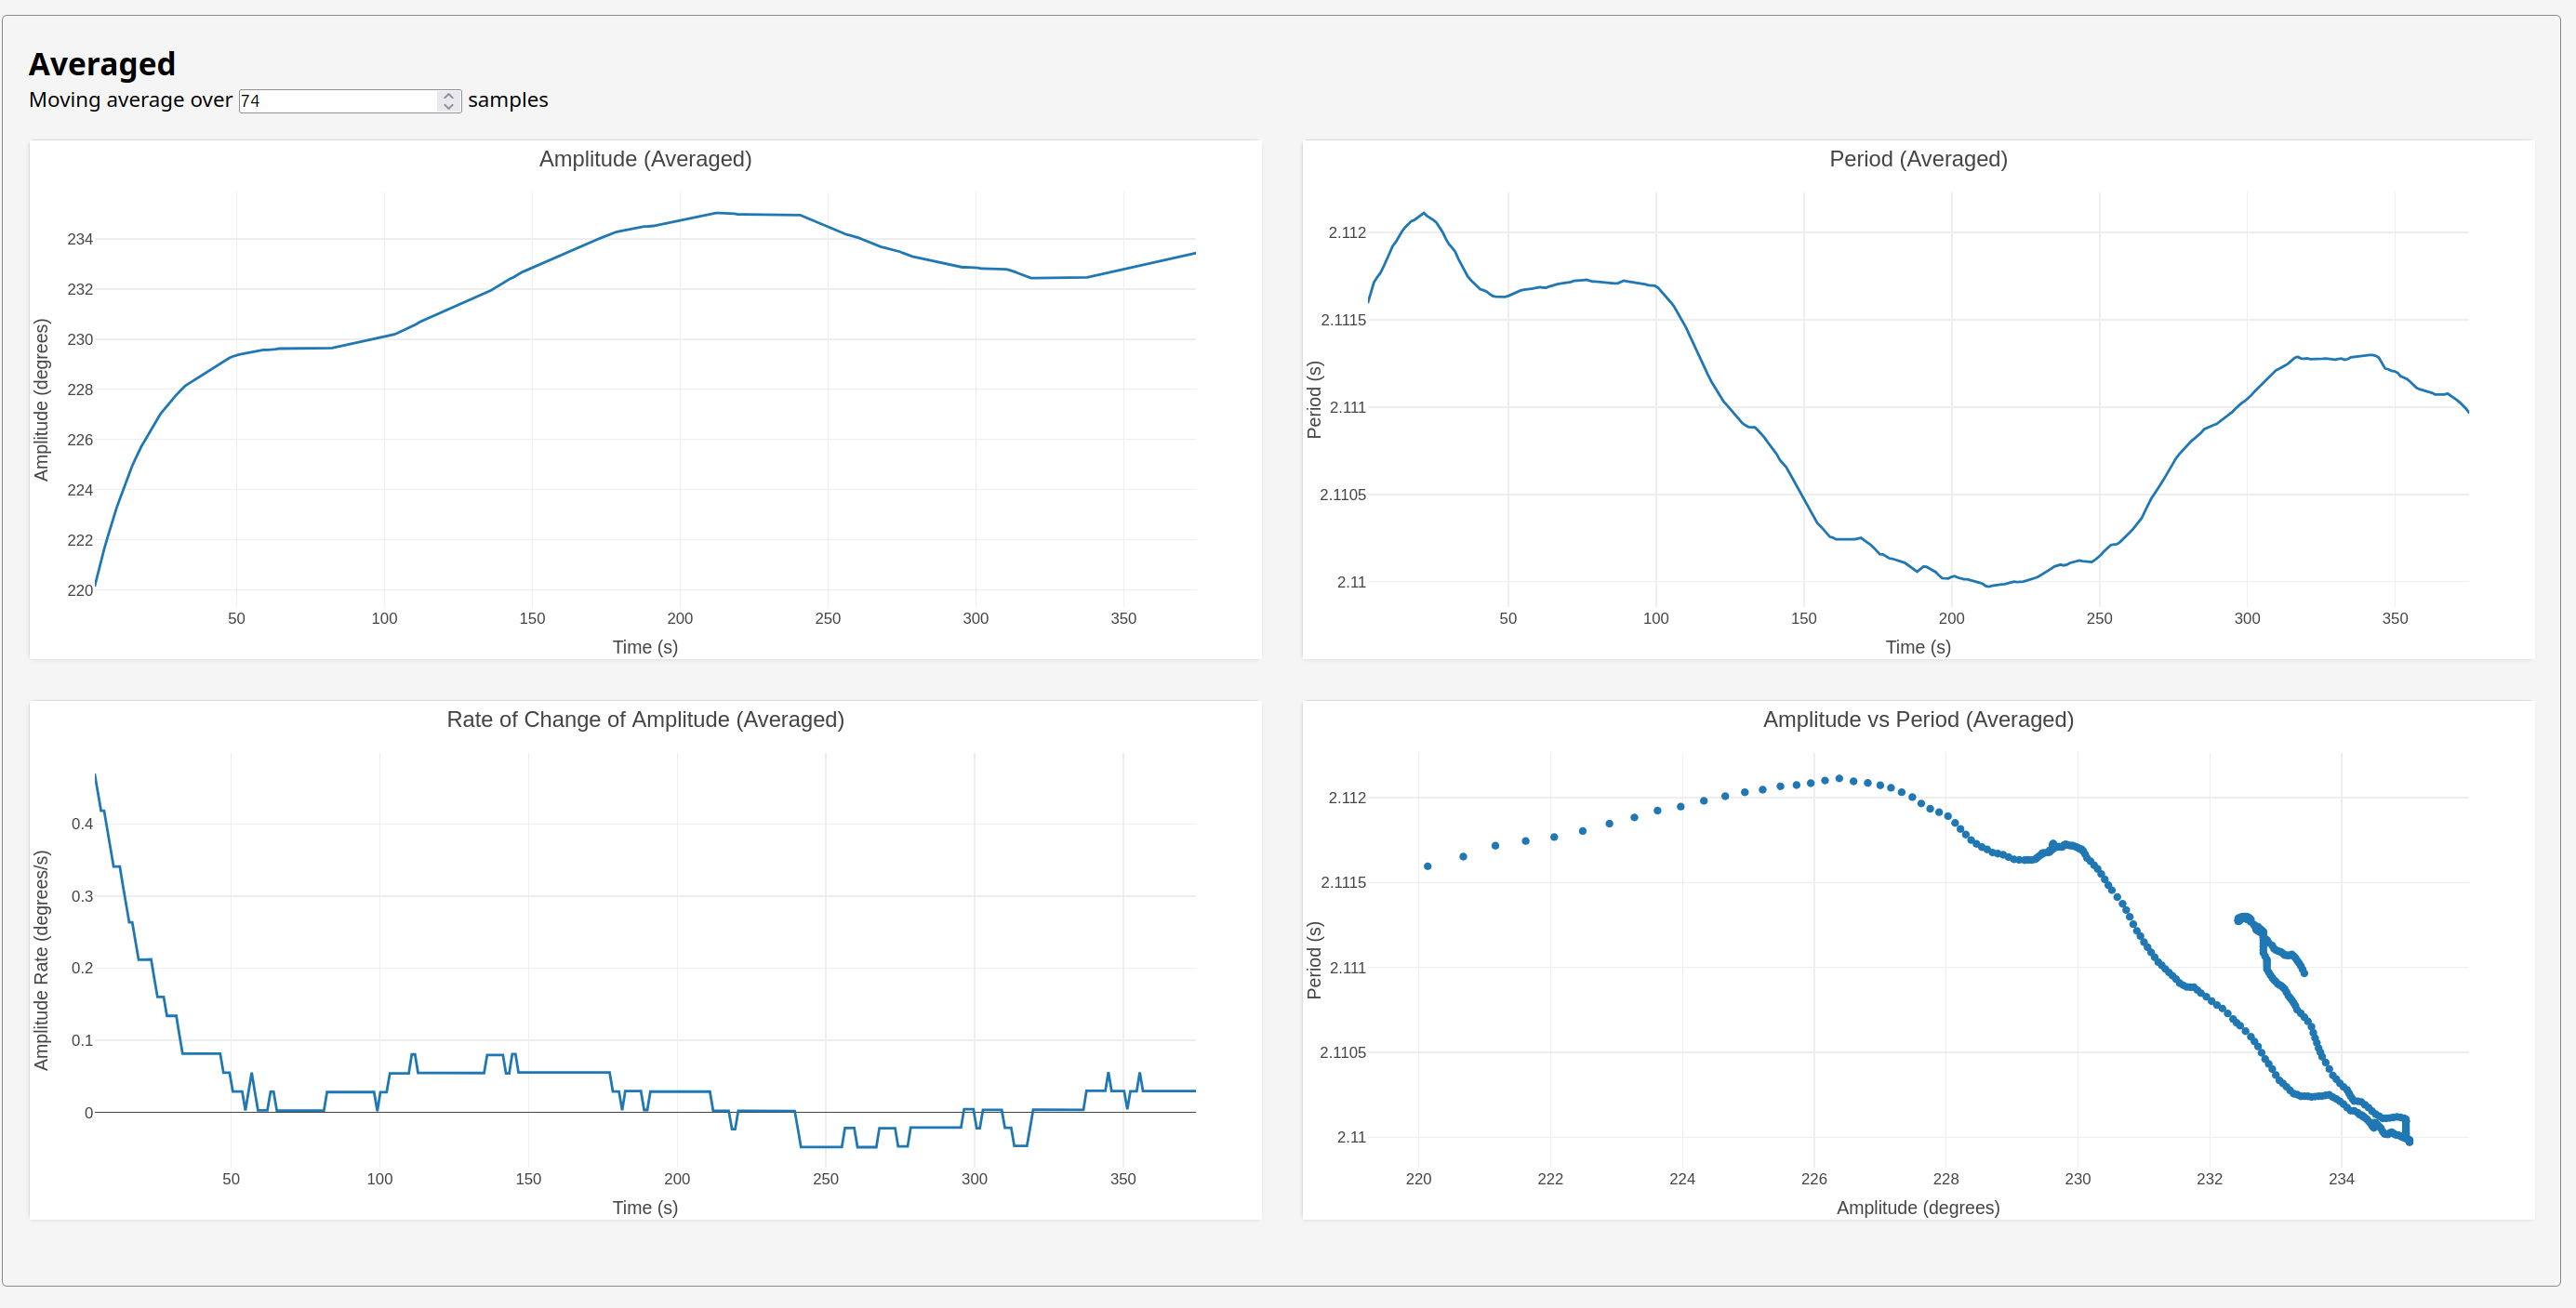Click the 'Amplitude (degrees)' y-axis label of amplitude chart

click(x=41, y=399)
